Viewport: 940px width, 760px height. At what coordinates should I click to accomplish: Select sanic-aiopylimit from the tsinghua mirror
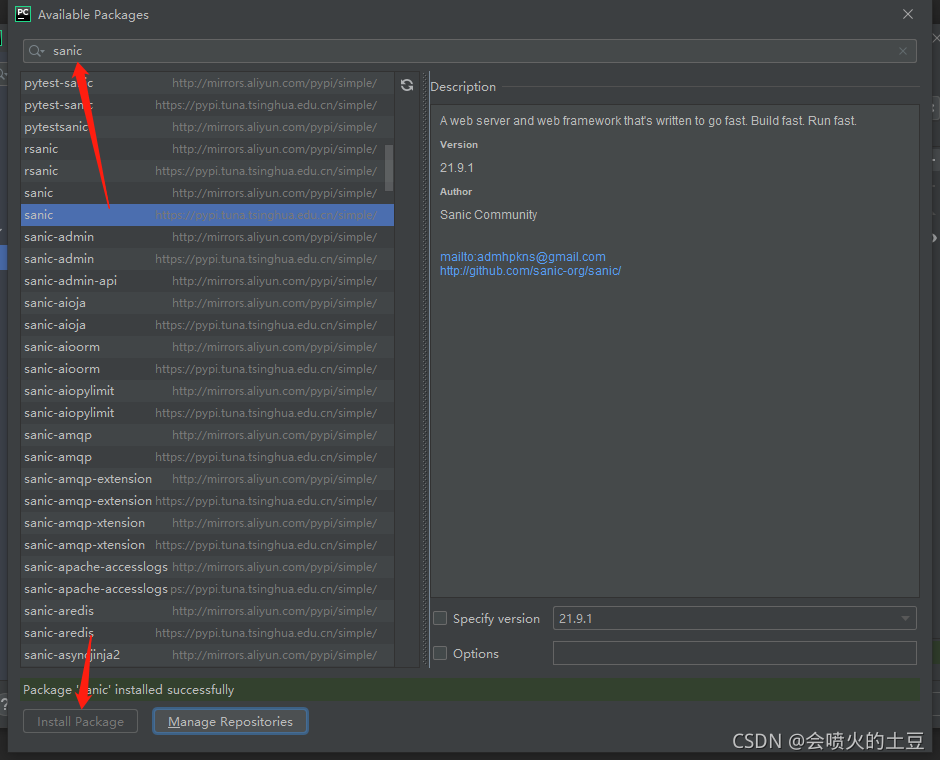[207, 413]
